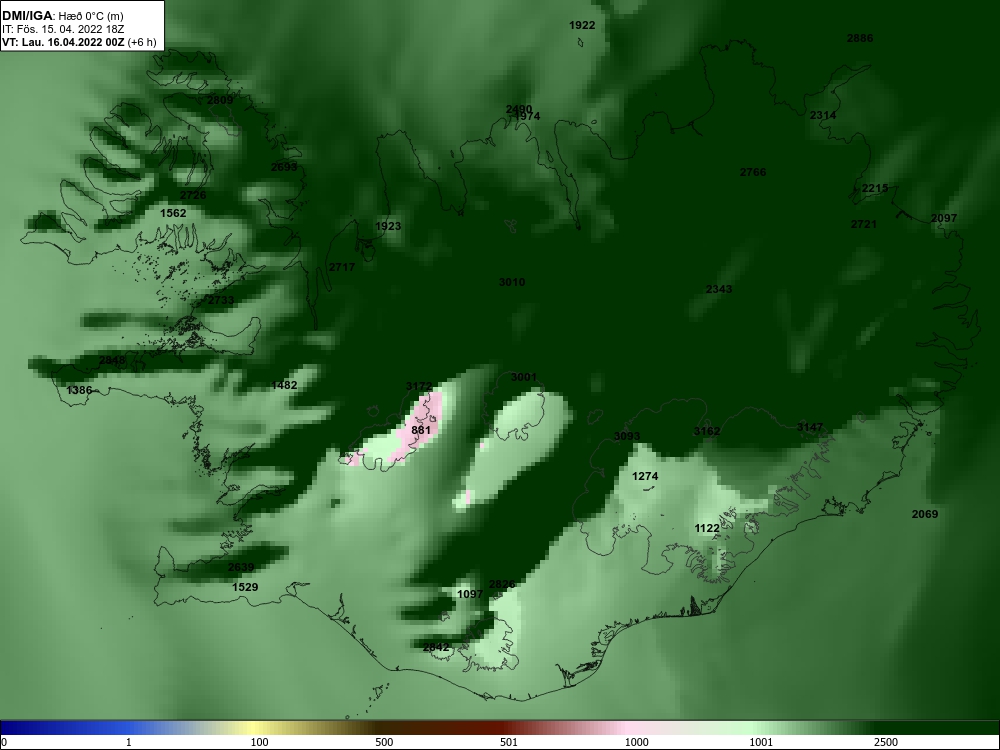1000x750 pixels.
Task: Click the value label 2826
Action: click(502, 584)
